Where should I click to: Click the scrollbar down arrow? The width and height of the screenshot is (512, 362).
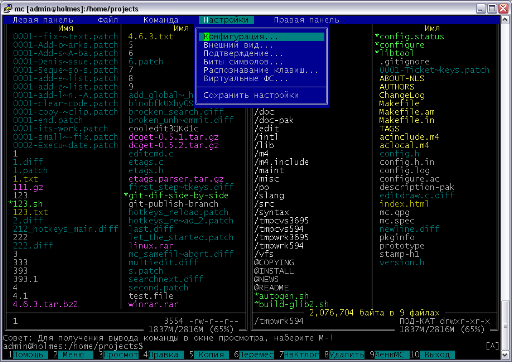(505, 355)
